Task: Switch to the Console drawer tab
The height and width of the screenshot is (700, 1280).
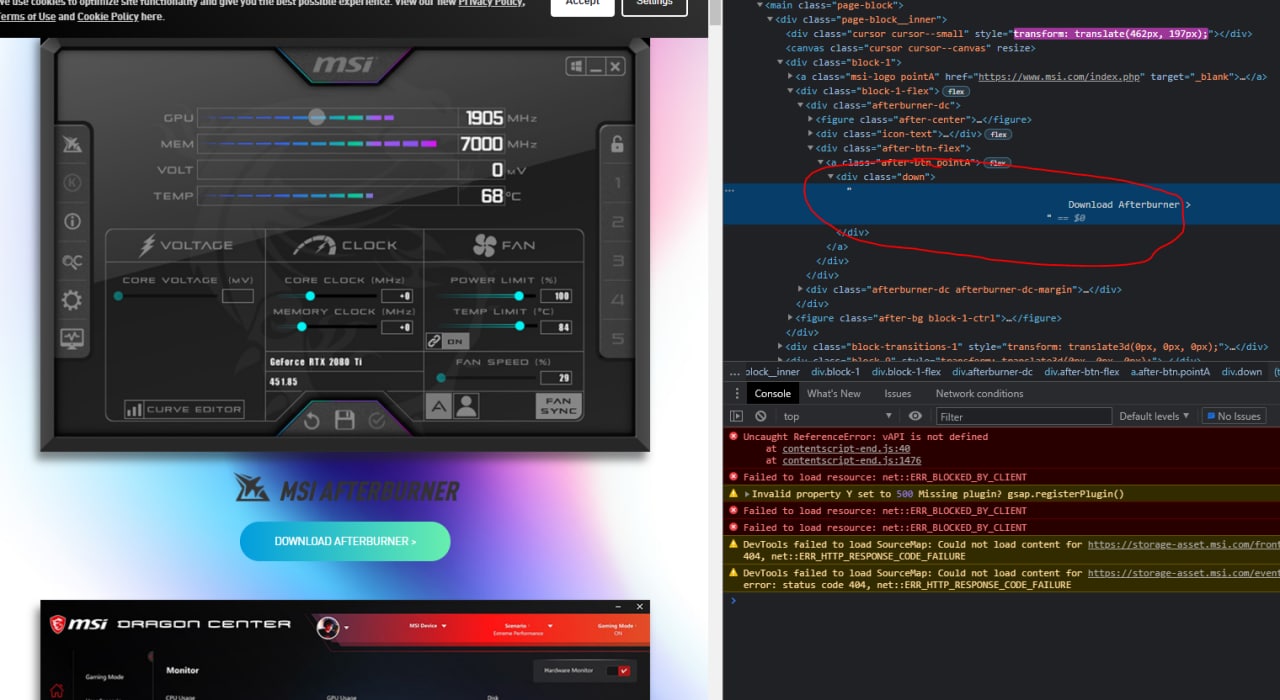Action: click(773, 393)
